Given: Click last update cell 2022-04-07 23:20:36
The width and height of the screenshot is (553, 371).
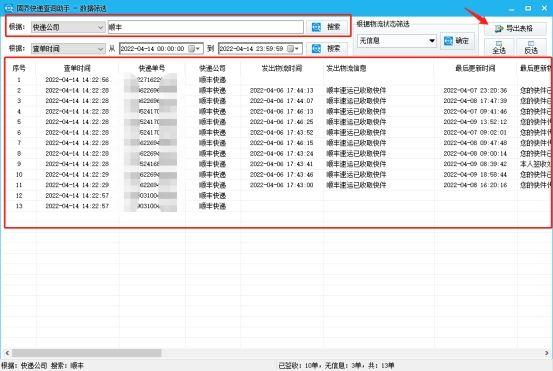Looking at the screenshot, I should (475, 90).
